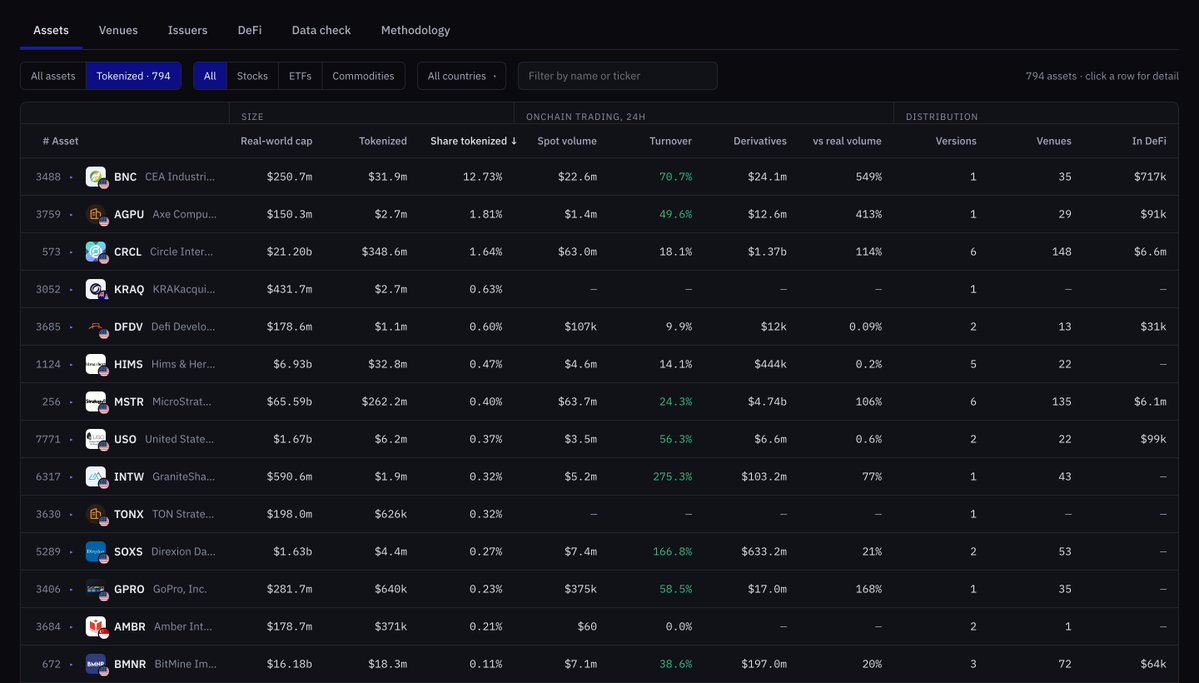Click the BNC ticker text
The width and height of the screenshot is (1199, 683).
click(125, 177)
